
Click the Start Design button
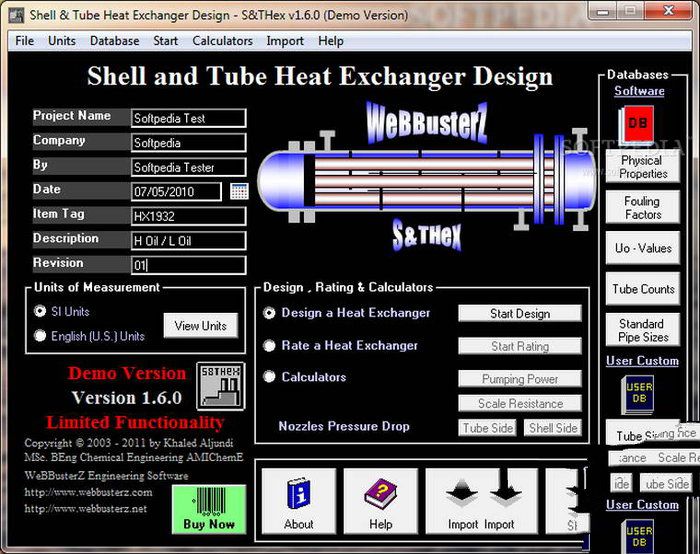click(x=520, y=313)
